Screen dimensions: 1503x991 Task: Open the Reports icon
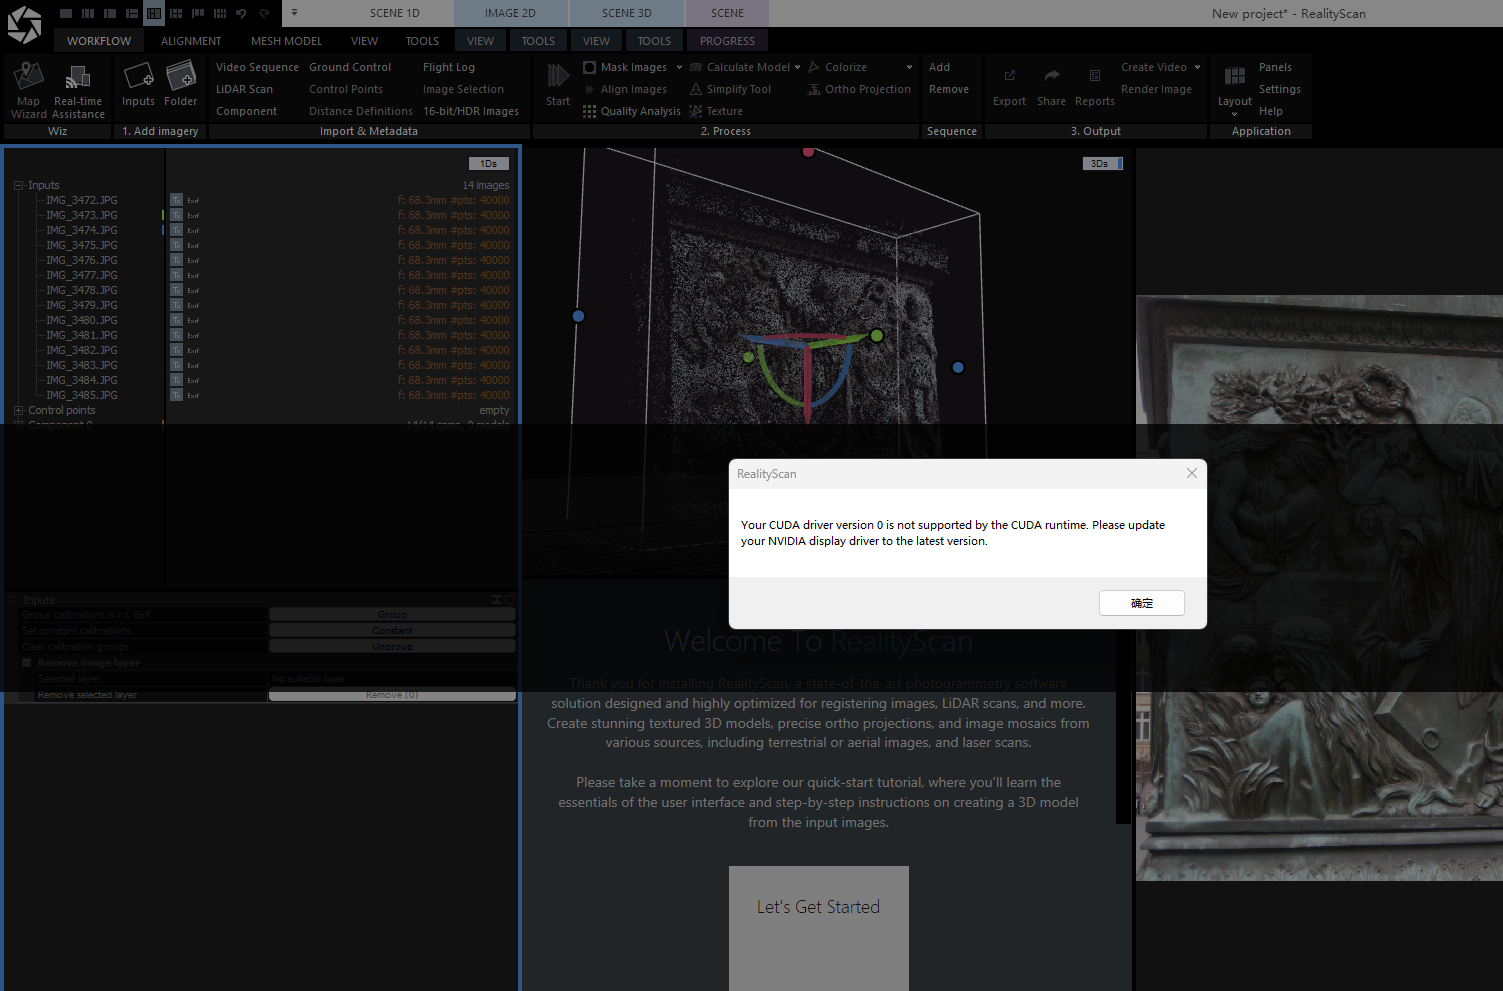point(1095,76)
